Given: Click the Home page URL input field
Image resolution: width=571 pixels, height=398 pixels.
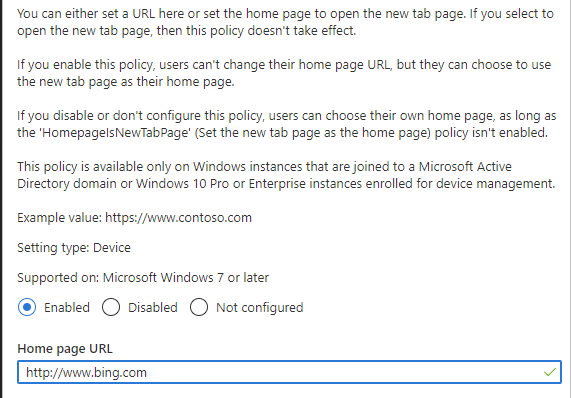Looking at the screenshot, I should point(289,372).
